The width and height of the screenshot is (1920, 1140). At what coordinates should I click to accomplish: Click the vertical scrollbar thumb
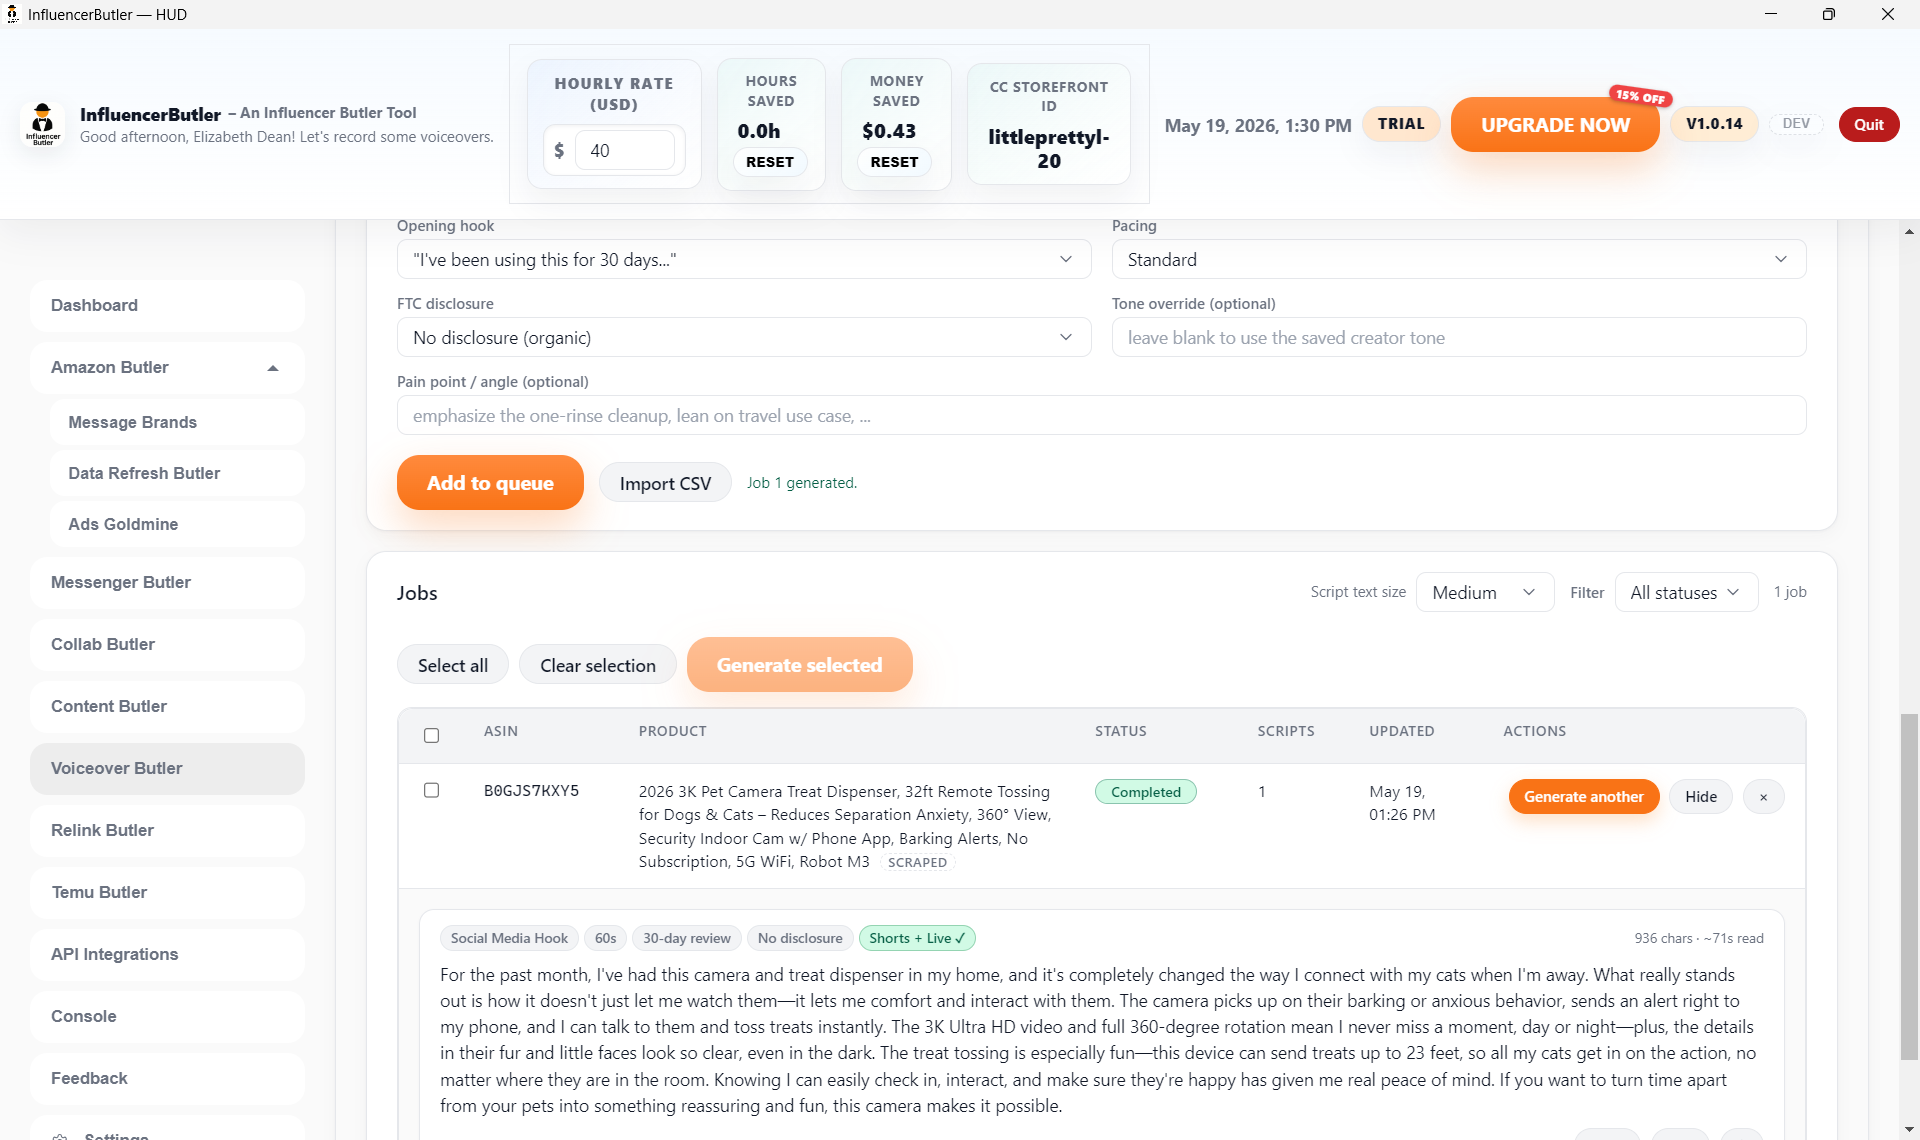pos(1909,887)
